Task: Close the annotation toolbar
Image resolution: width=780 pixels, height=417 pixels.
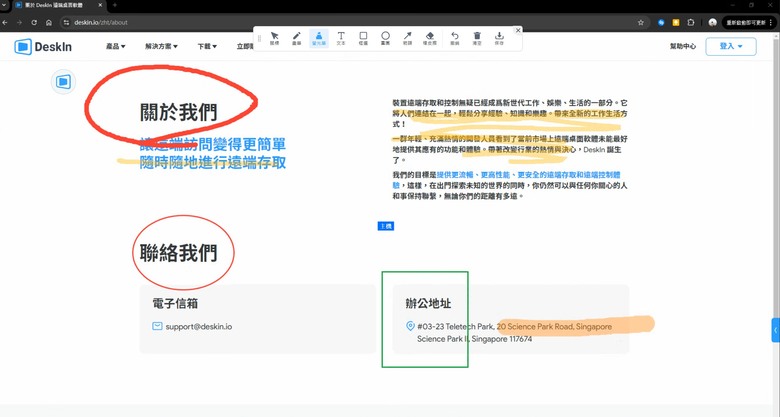Action: click(x=518, y=30)
